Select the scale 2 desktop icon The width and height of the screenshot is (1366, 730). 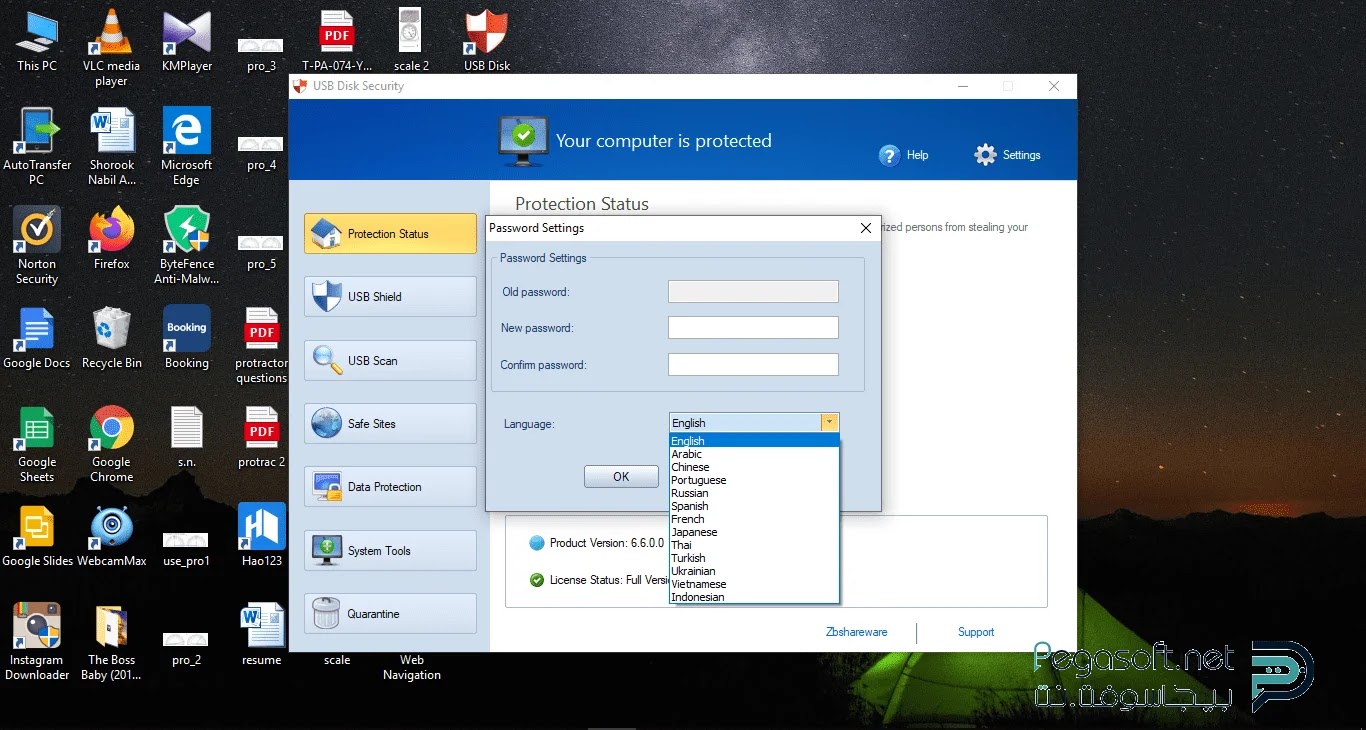[411, 40]
